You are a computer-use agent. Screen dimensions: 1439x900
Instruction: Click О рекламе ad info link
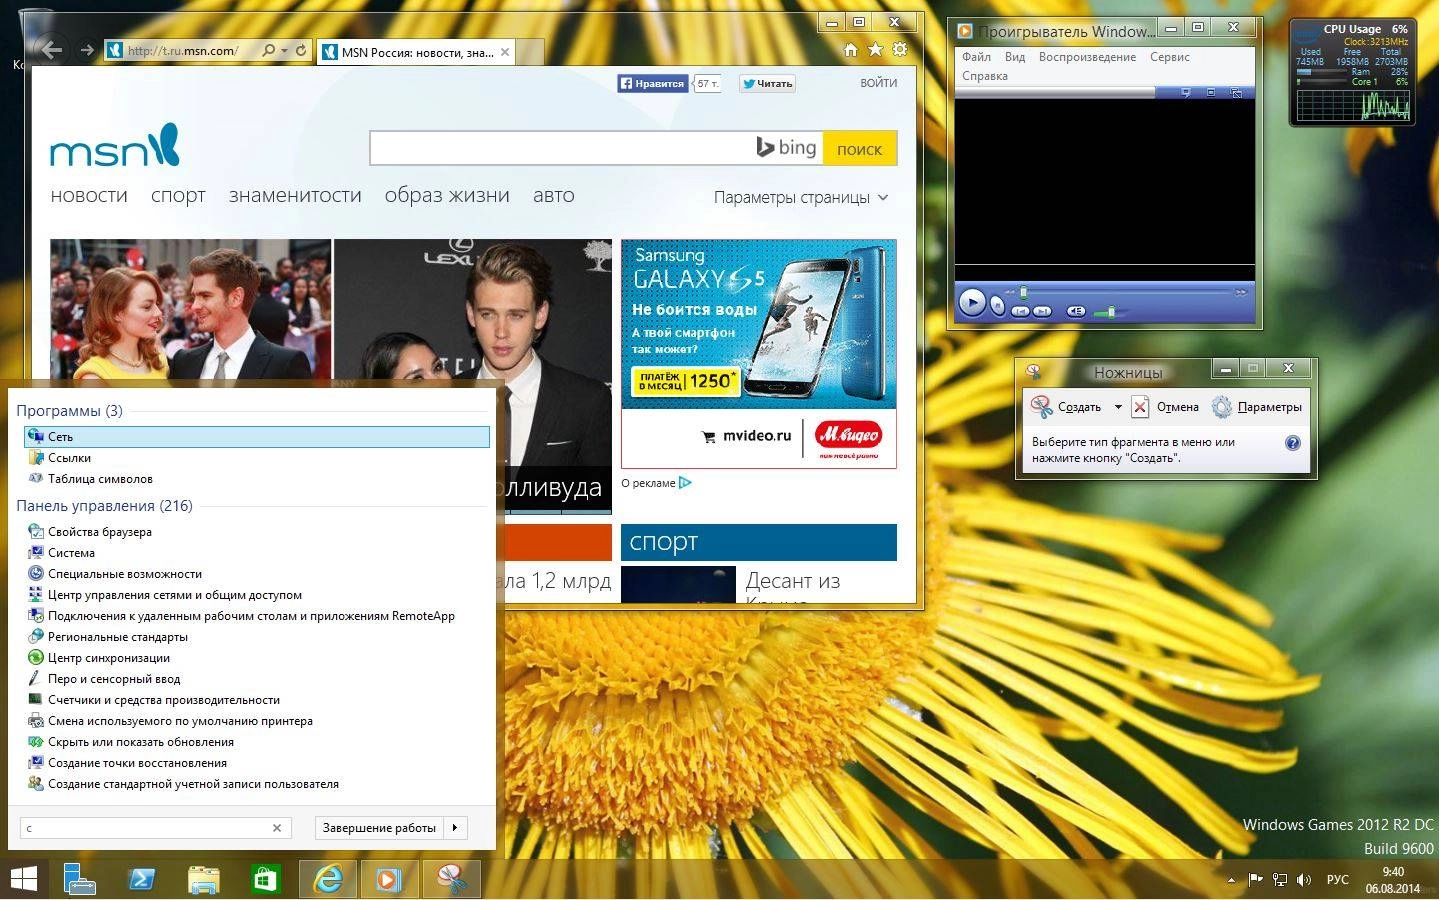tap(656, 483)
